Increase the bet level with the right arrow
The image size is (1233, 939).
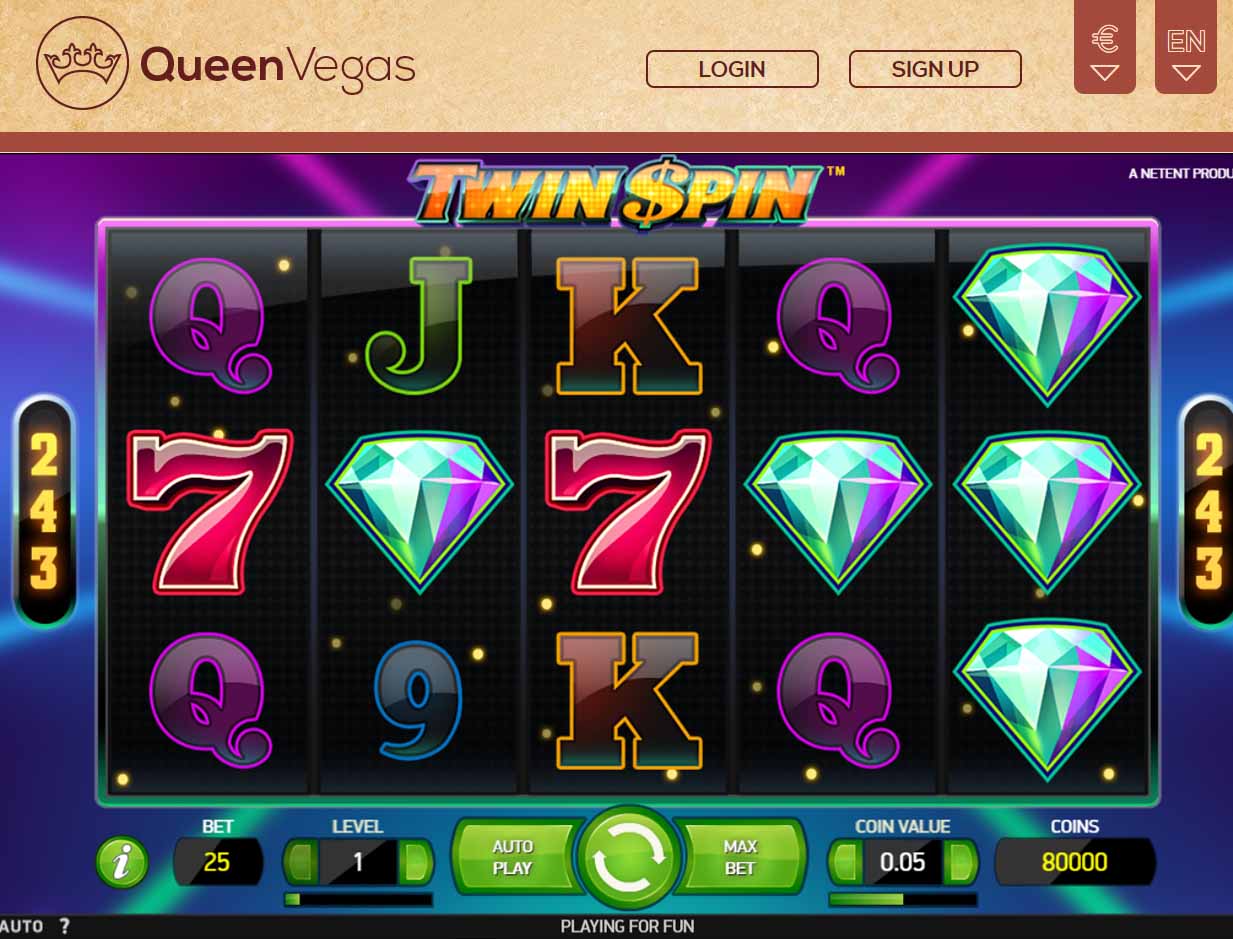click(416, 862)
